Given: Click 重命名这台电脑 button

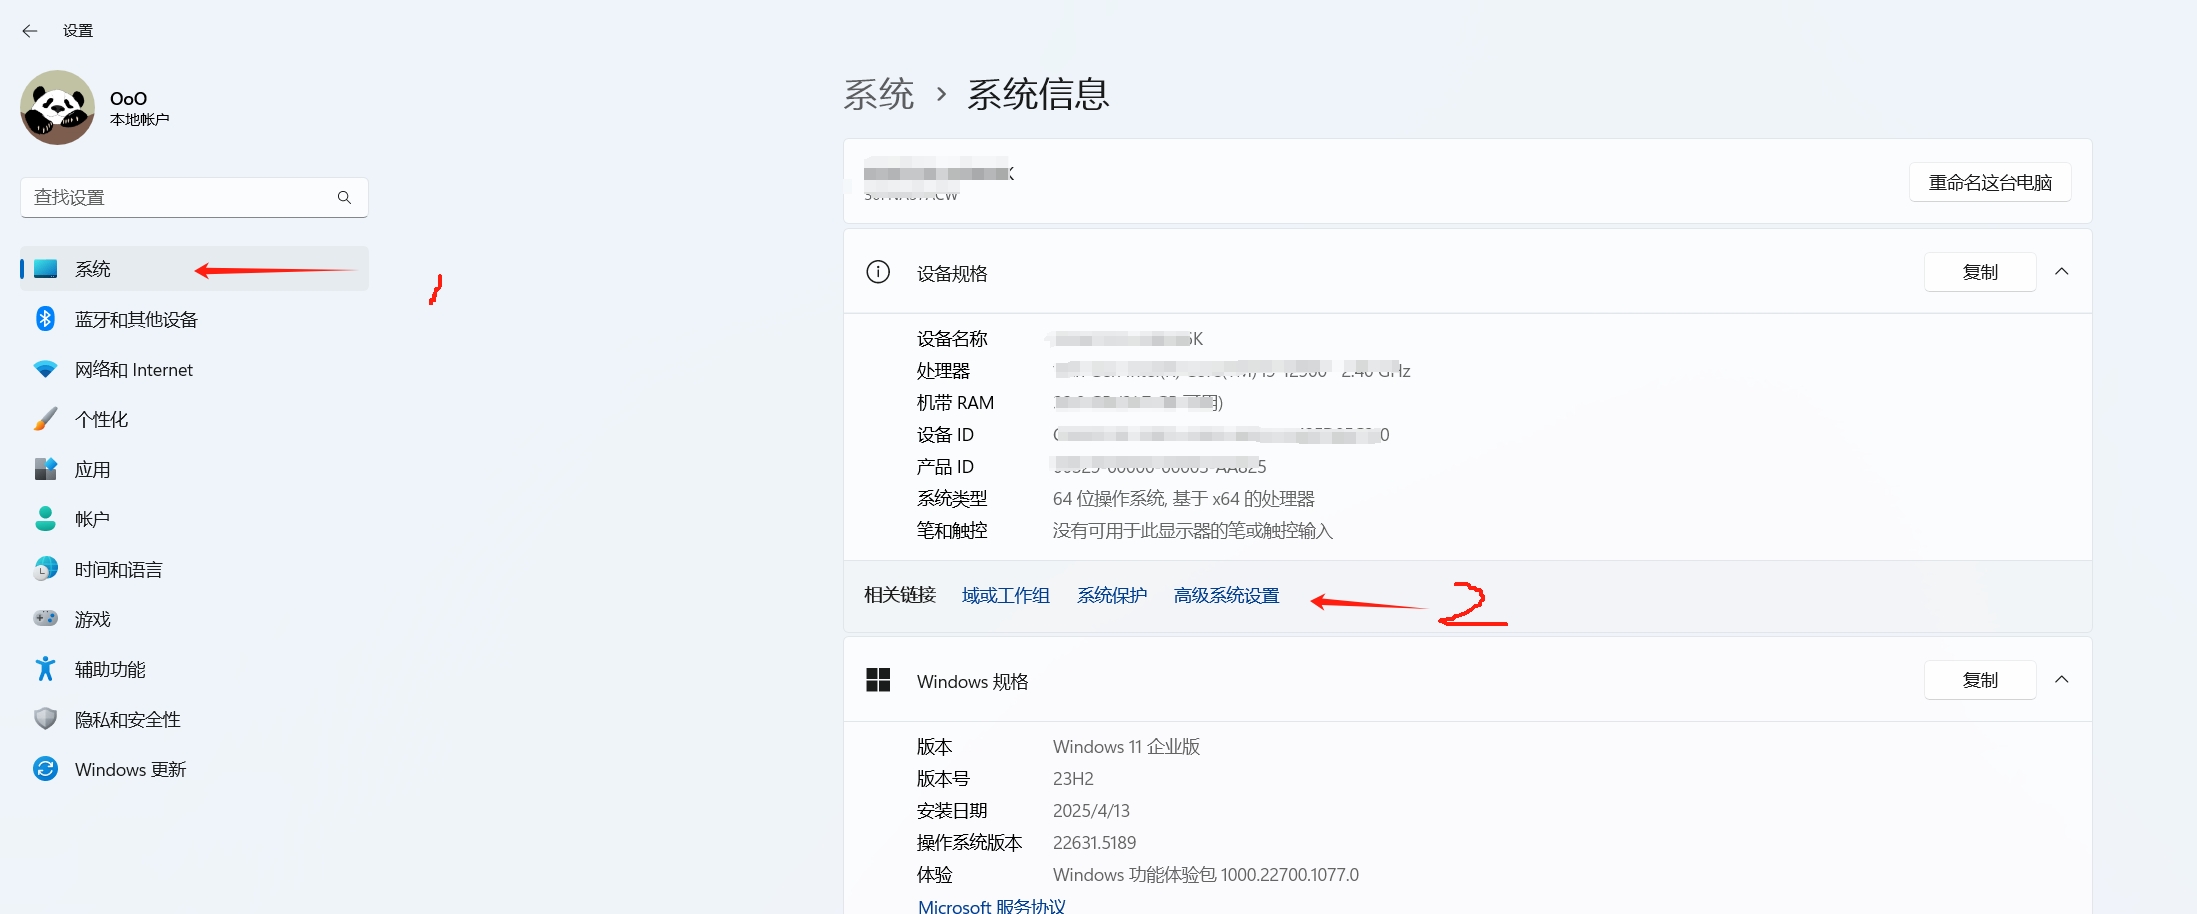Looking at the screenshot, I should (x=1989, y=183).
